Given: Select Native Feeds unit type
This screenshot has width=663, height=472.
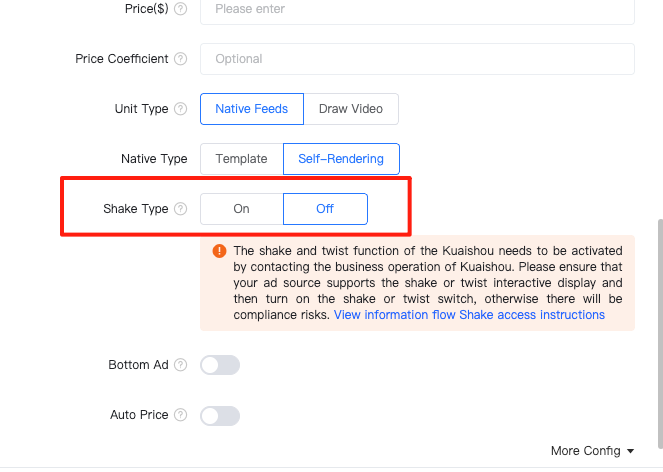Looking at the screenshot, I should coord(252,109).
